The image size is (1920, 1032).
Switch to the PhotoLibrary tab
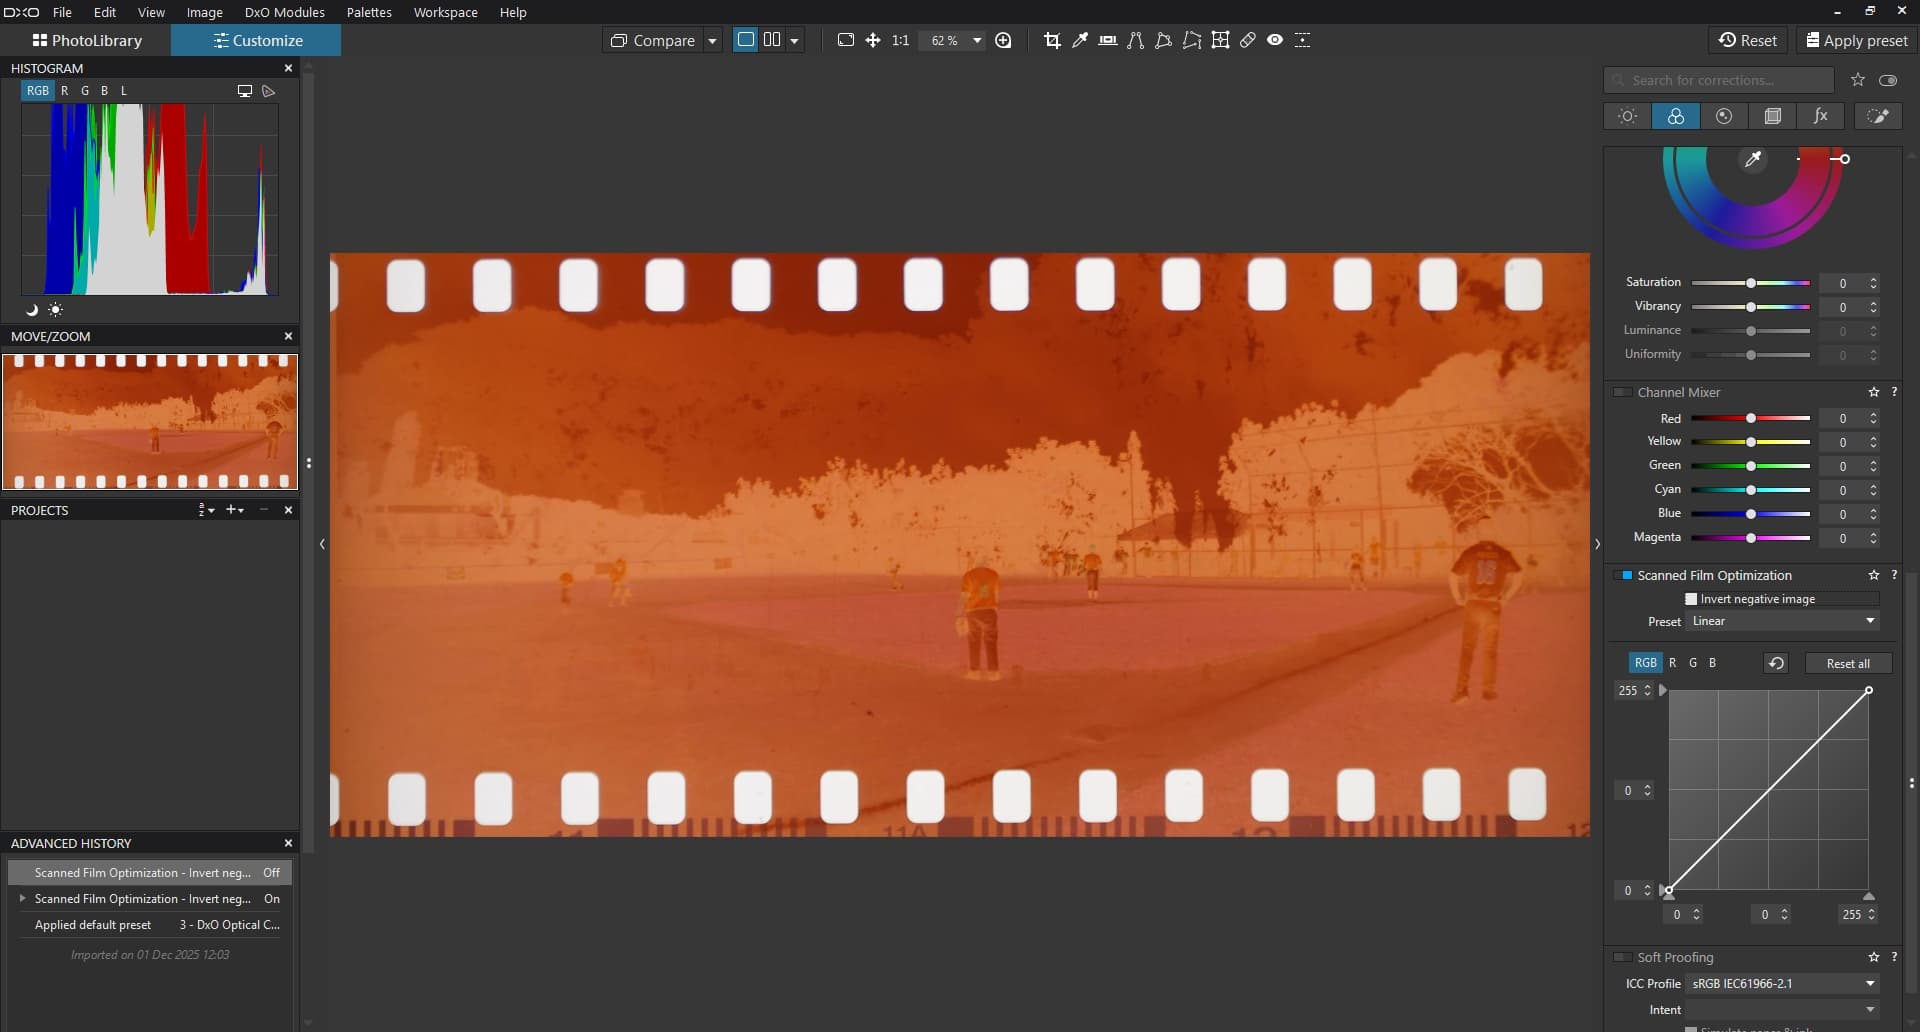pos(87,40)
